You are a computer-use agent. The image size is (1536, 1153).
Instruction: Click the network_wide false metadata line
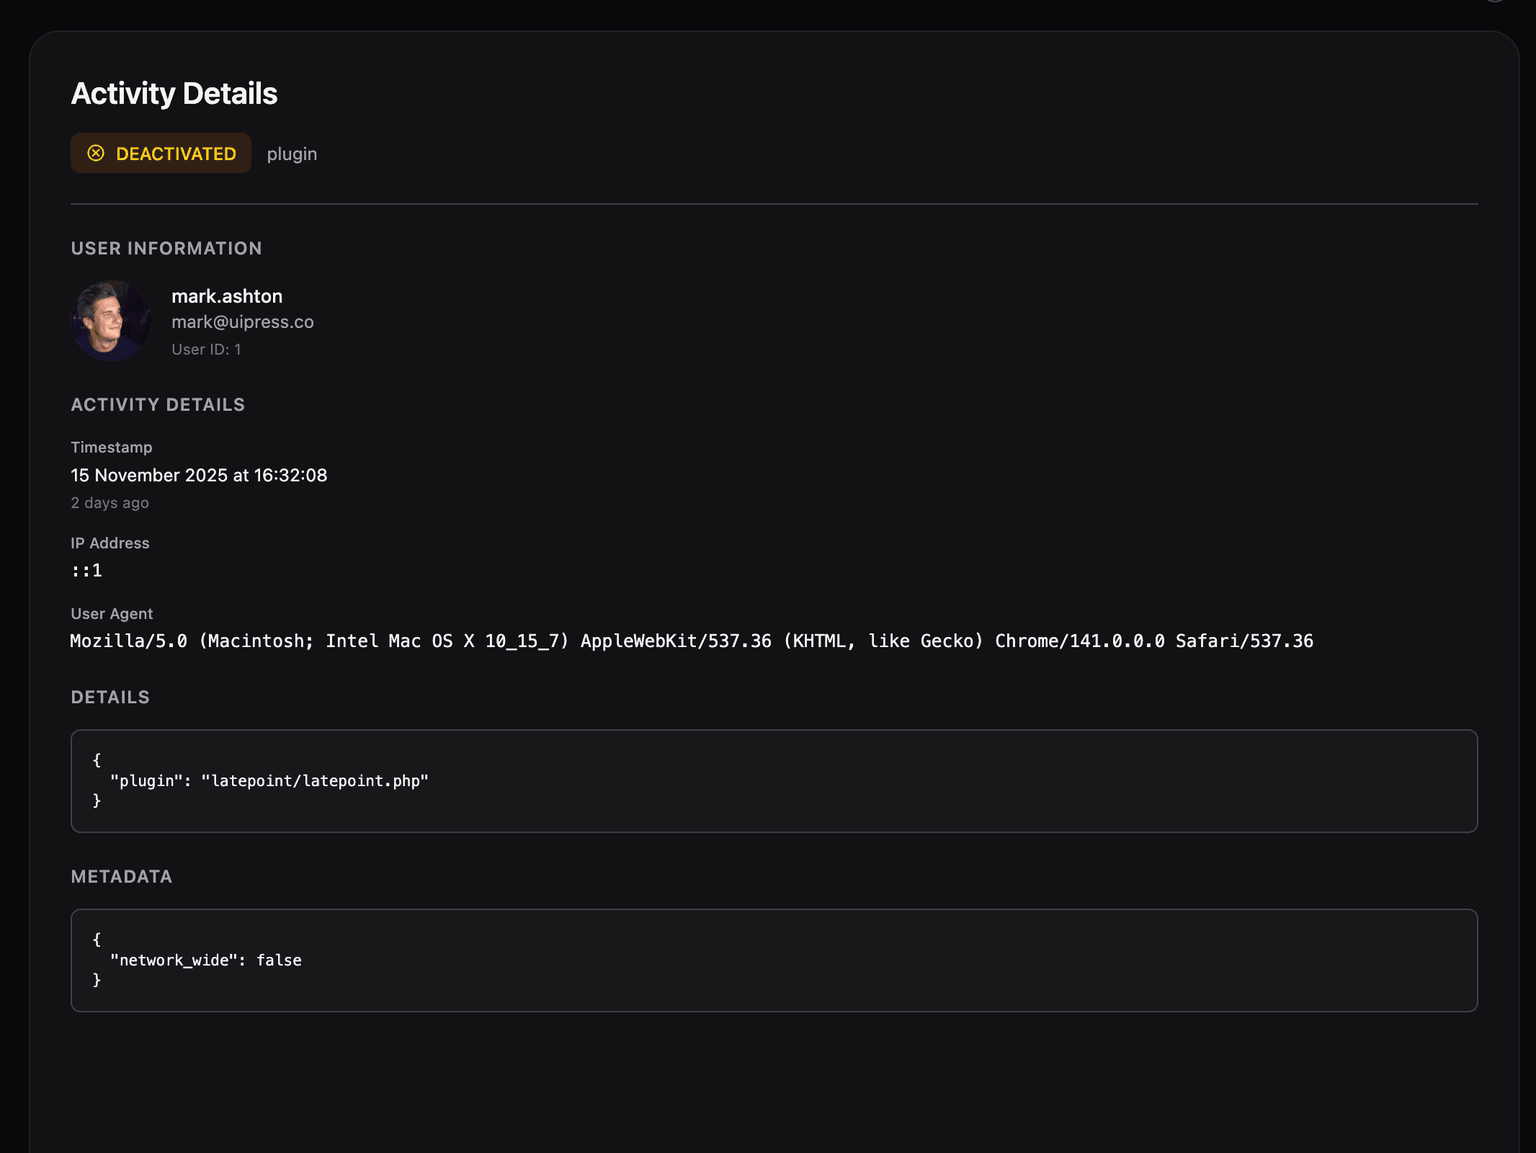point(206,960)
